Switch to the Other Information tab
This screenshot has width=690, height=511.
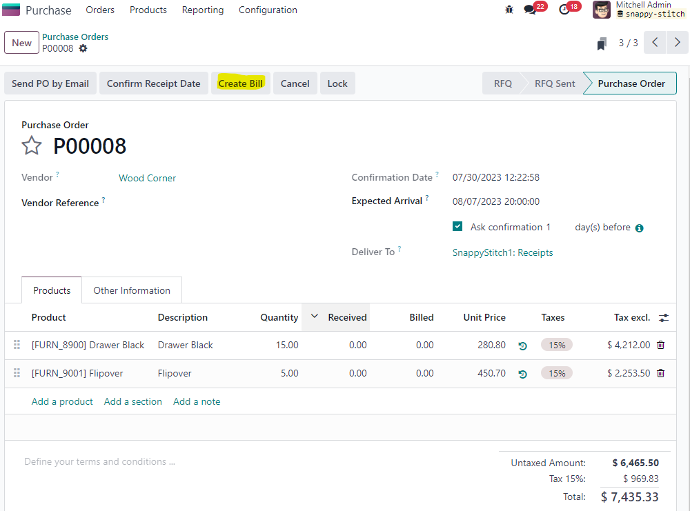pos(132,290)
